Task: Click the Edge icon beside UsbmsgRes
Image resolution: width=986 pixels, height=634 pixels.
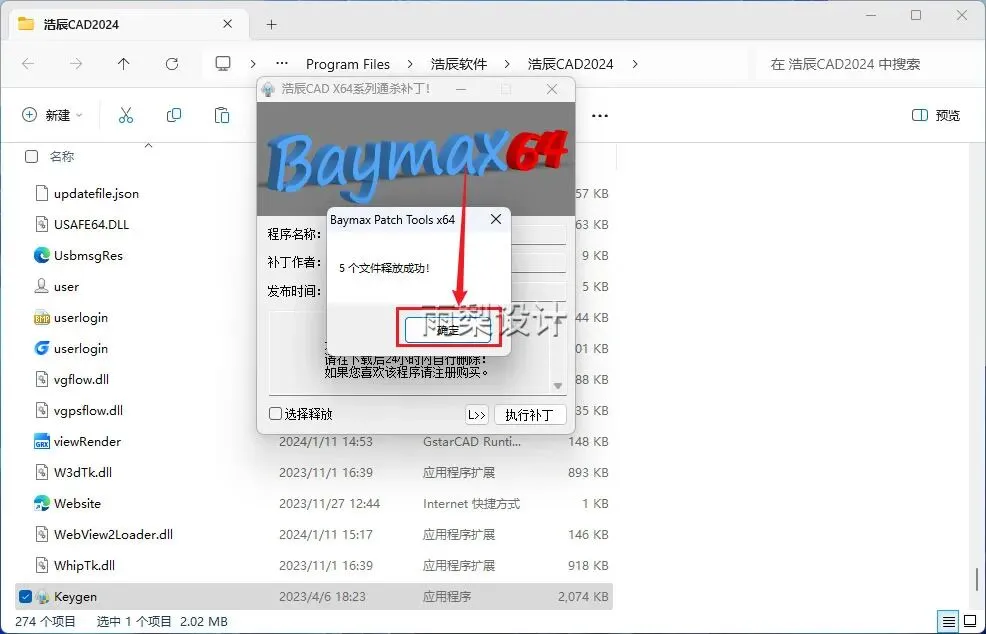Action: 42,255
